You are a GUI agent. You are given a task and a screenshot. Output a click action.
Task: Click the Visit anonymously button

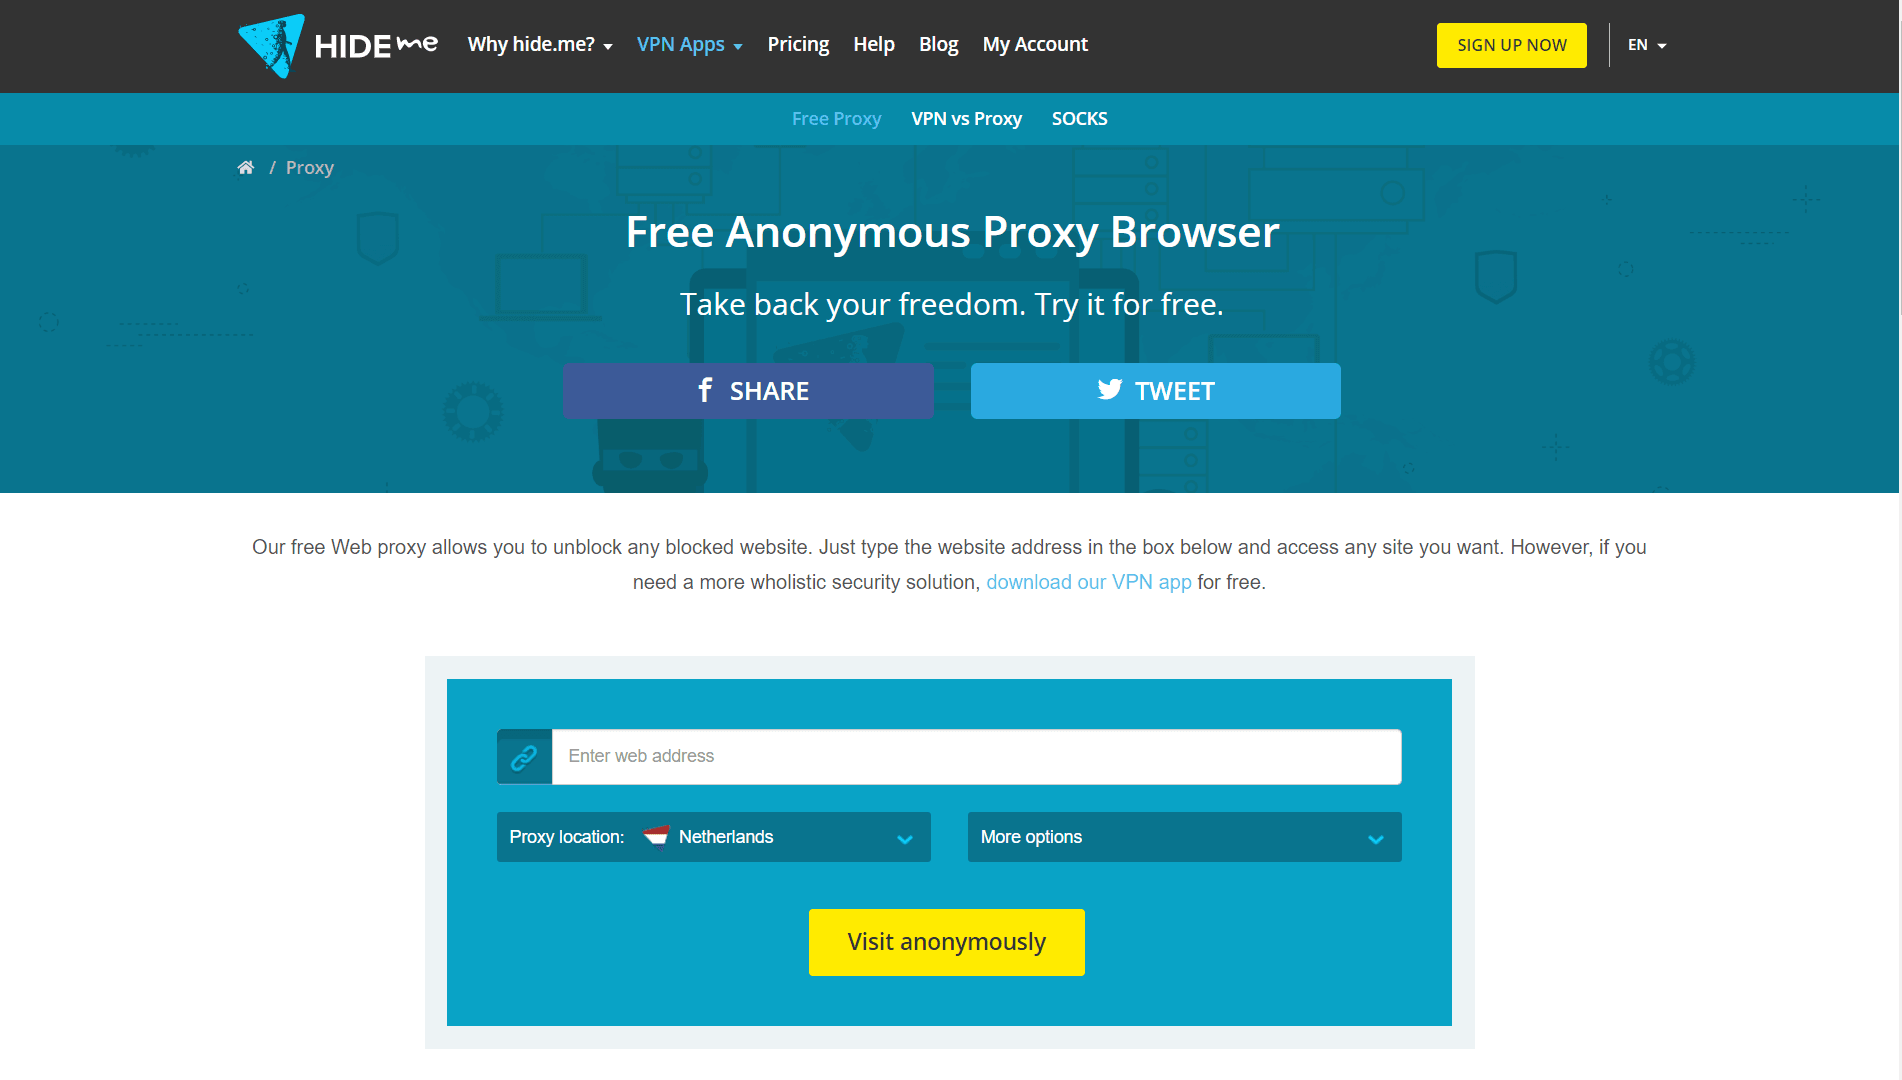tap(946, 942)
